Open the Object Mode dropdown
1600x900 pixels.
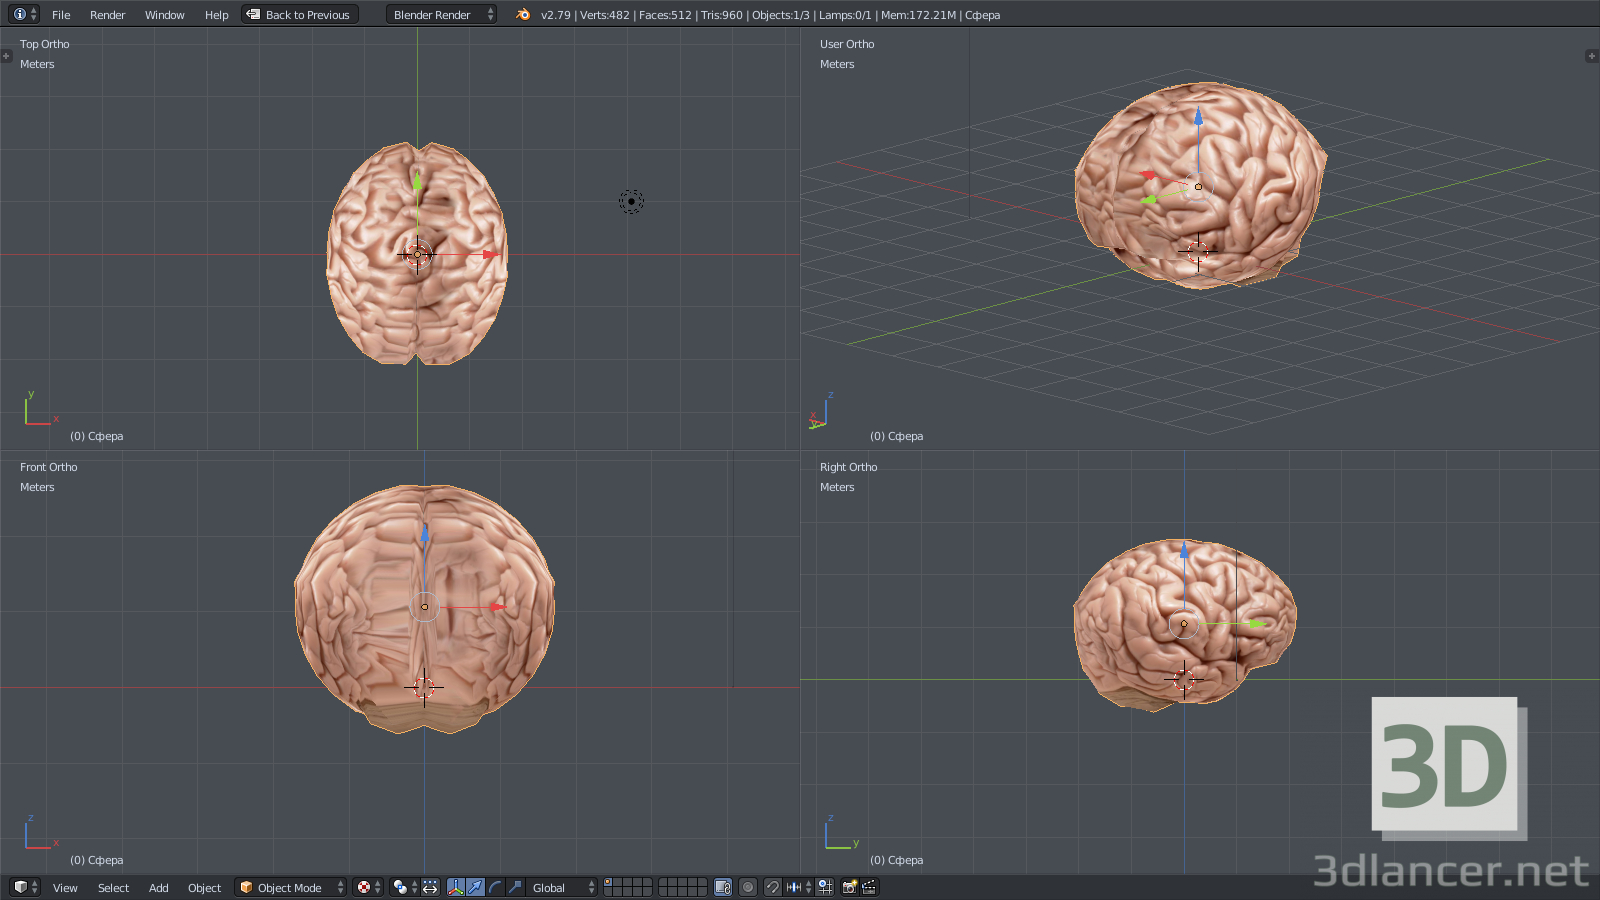click(288, 887)
